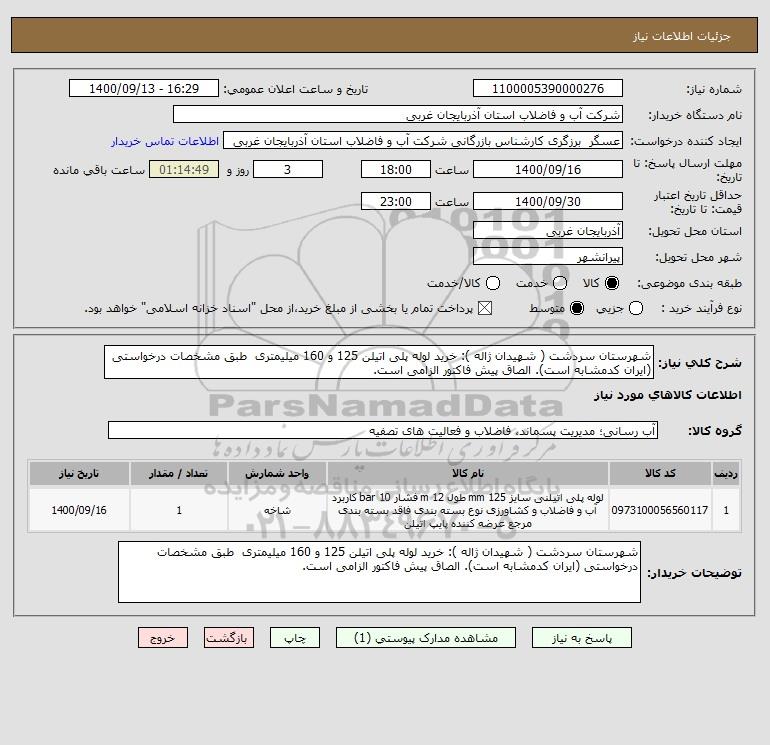The height and width of the screenshot is (745, 770).
Task: Click the request creator name field
Action: tap(423, 141)
